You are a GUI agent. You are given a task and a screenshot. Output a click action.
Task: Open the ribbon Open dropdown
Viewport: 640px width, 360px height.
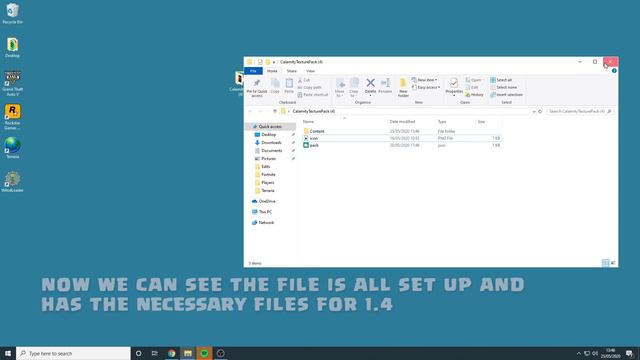[x=474, y=80]
